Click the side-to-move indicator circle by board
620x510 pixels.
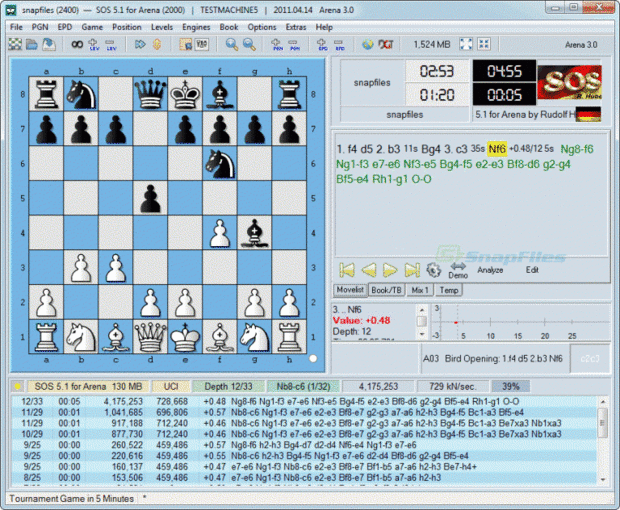click(x=314, y=357)
